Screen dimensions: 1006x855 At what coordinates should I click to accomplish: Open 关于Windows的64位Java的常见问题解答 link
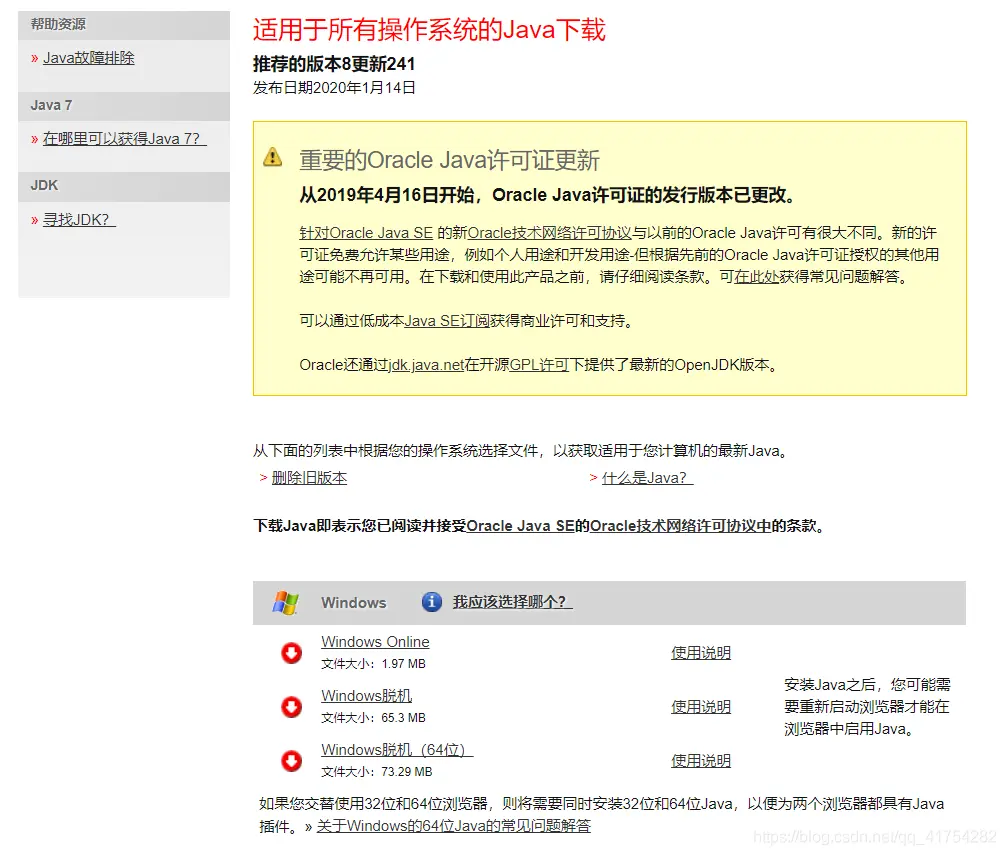[x=454, y=826]
